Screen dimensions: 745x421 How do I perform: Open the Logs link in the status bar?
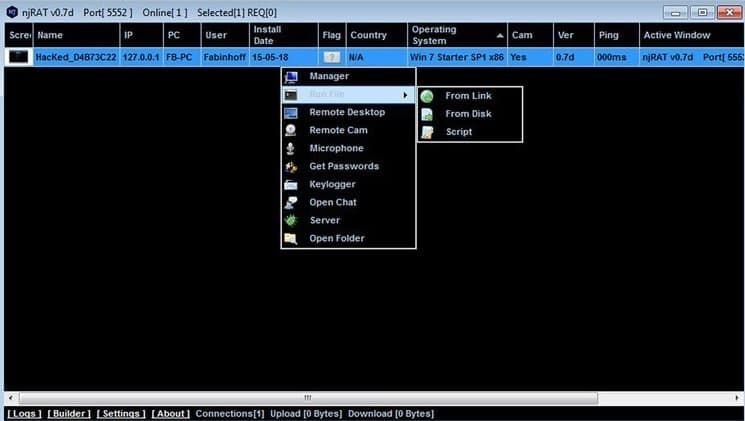pyautogui.click(x=24, y=414)
